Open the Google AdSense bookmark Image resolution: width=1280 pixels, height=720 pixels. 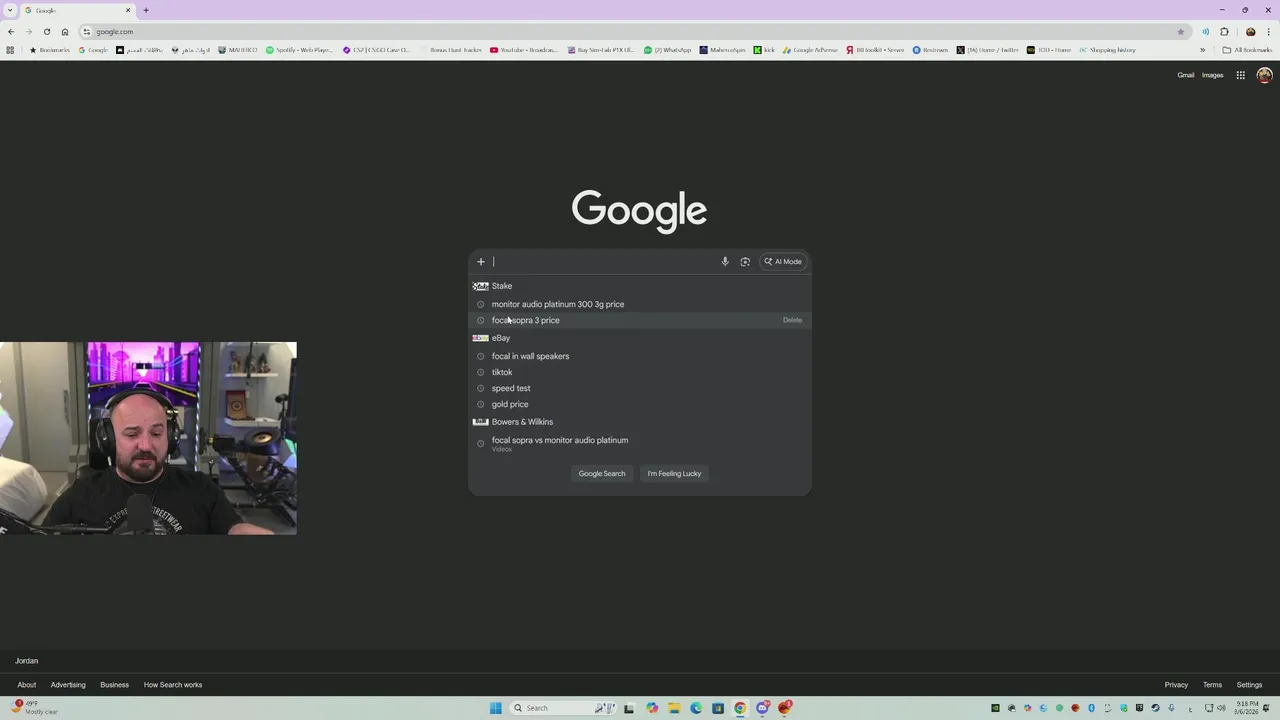(811, 50)
